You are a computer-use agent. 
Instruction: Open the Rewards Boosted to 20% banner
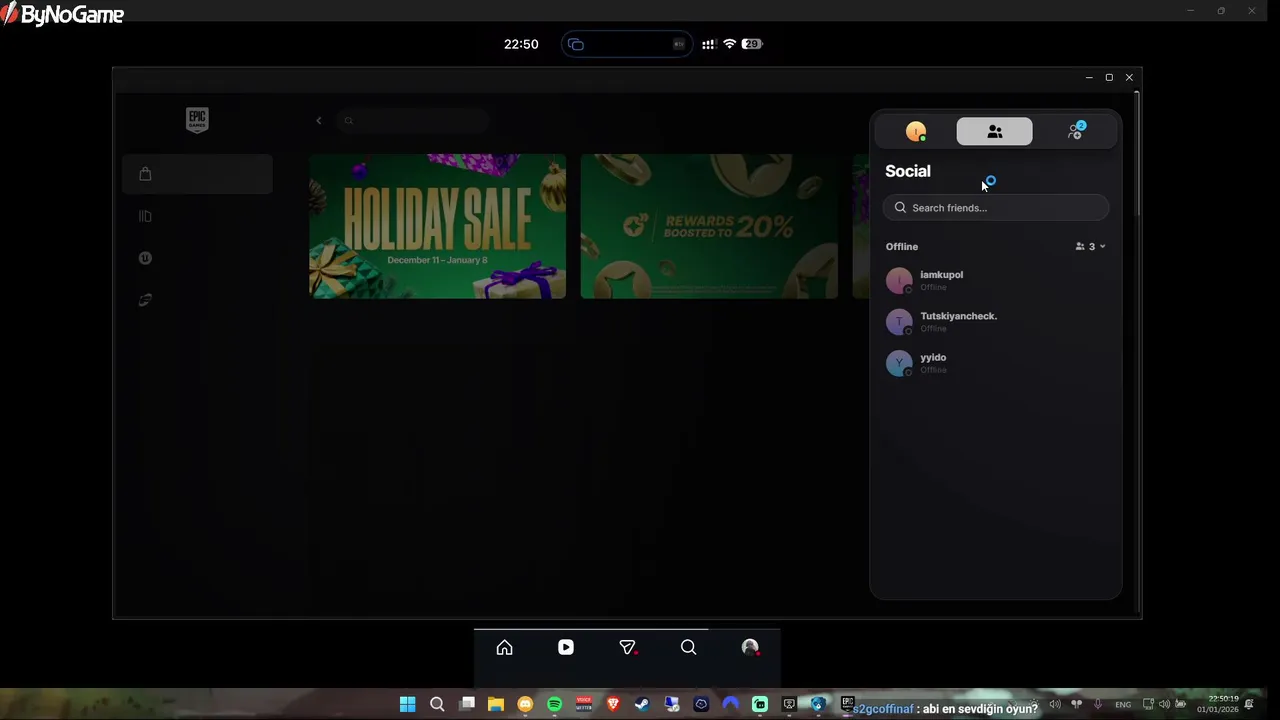(x=709, y=226)
